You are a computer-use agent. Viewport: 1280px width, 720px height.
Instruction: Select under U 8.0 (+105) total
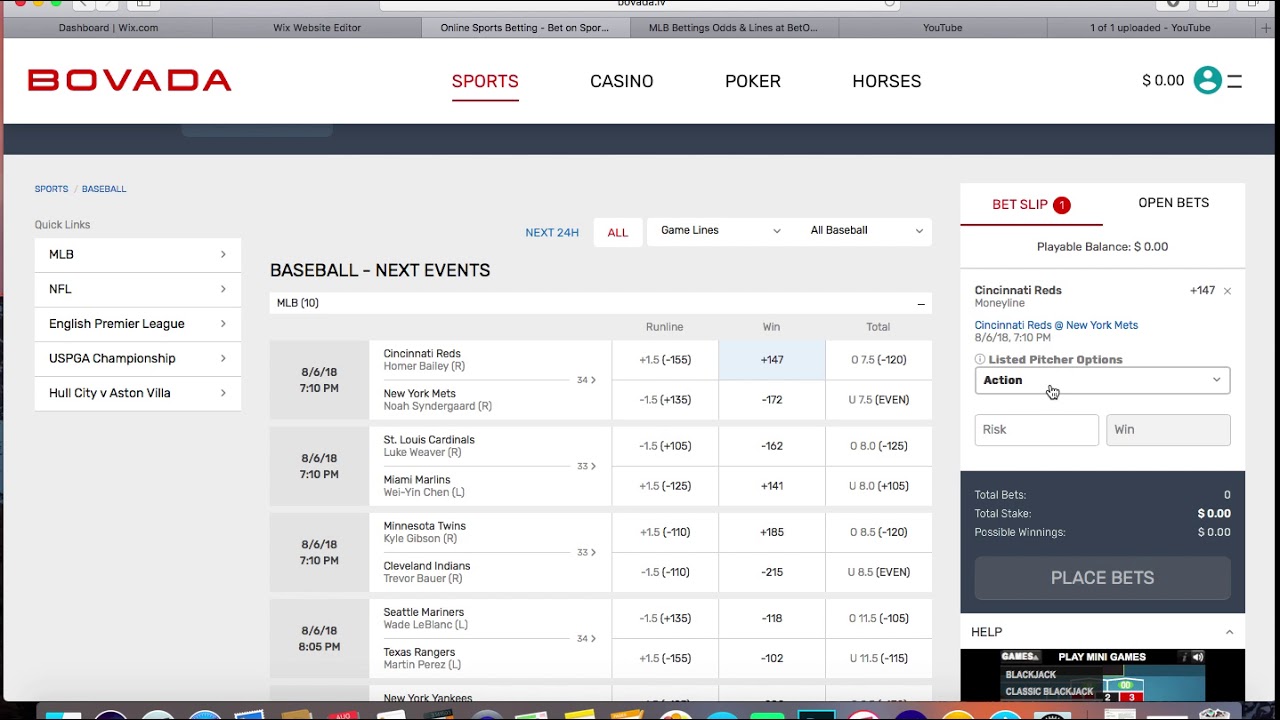(879, 486)
